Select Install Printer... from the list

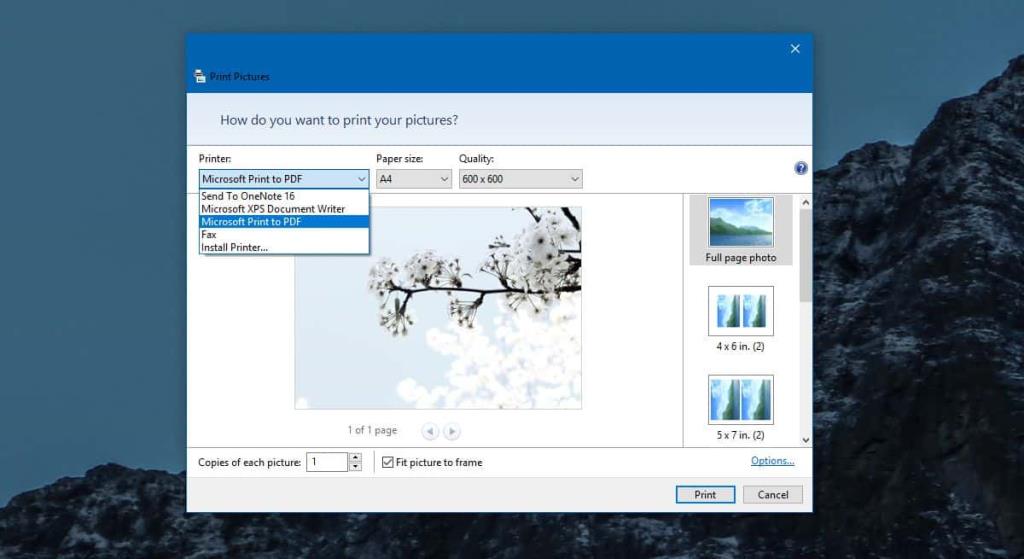234,247
